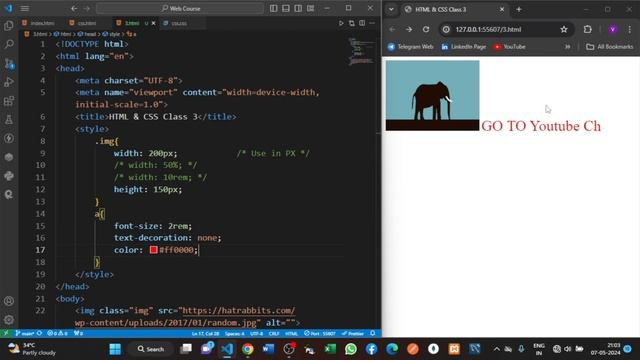Screen dimensions: 640x360
Task: Close the HTML & CSS Class 3 tab
Action: [502, 9]
